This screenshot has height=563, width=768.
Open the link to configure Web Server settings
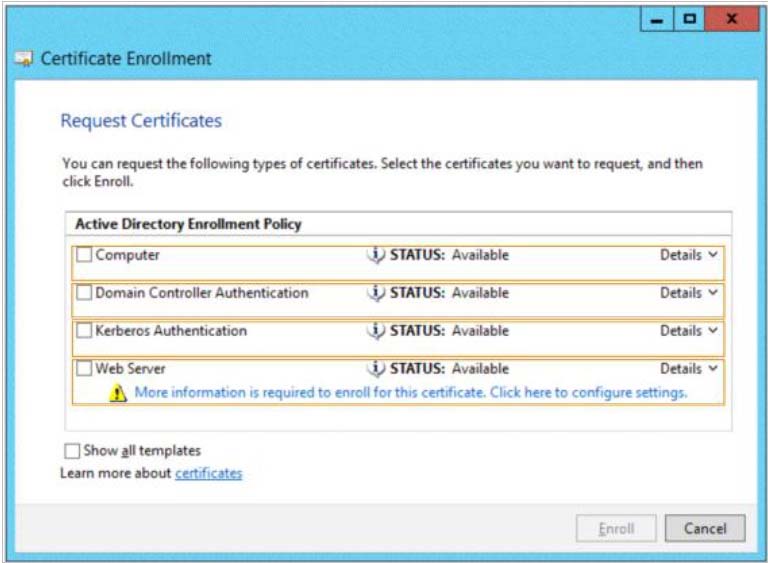410,392
